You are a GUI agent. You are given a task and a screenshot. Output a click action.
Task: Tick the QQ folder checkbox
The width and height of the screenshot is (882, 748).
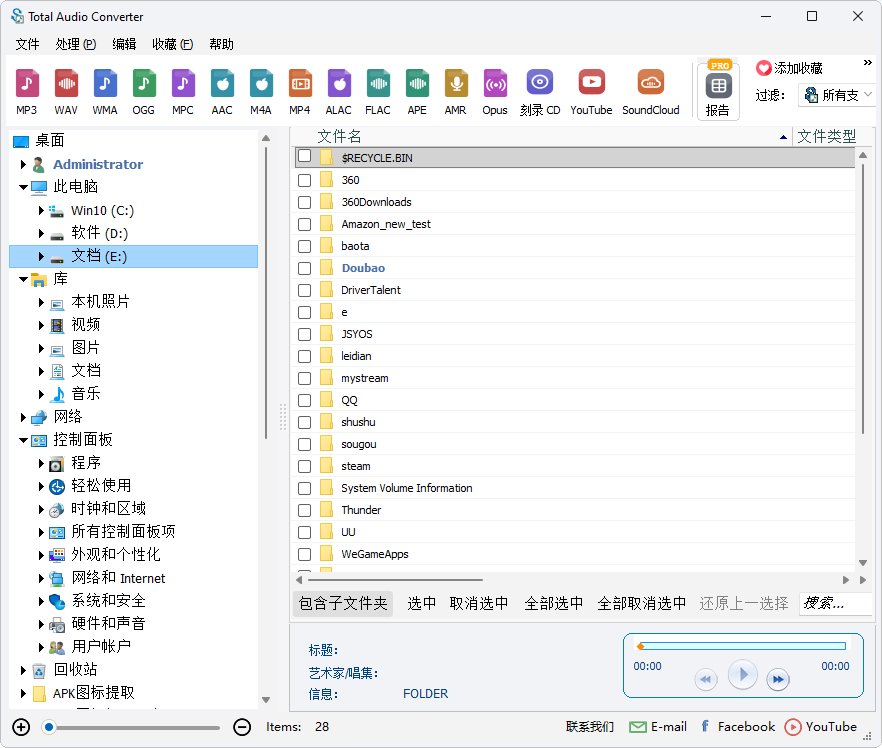click(x=304, y=400)
